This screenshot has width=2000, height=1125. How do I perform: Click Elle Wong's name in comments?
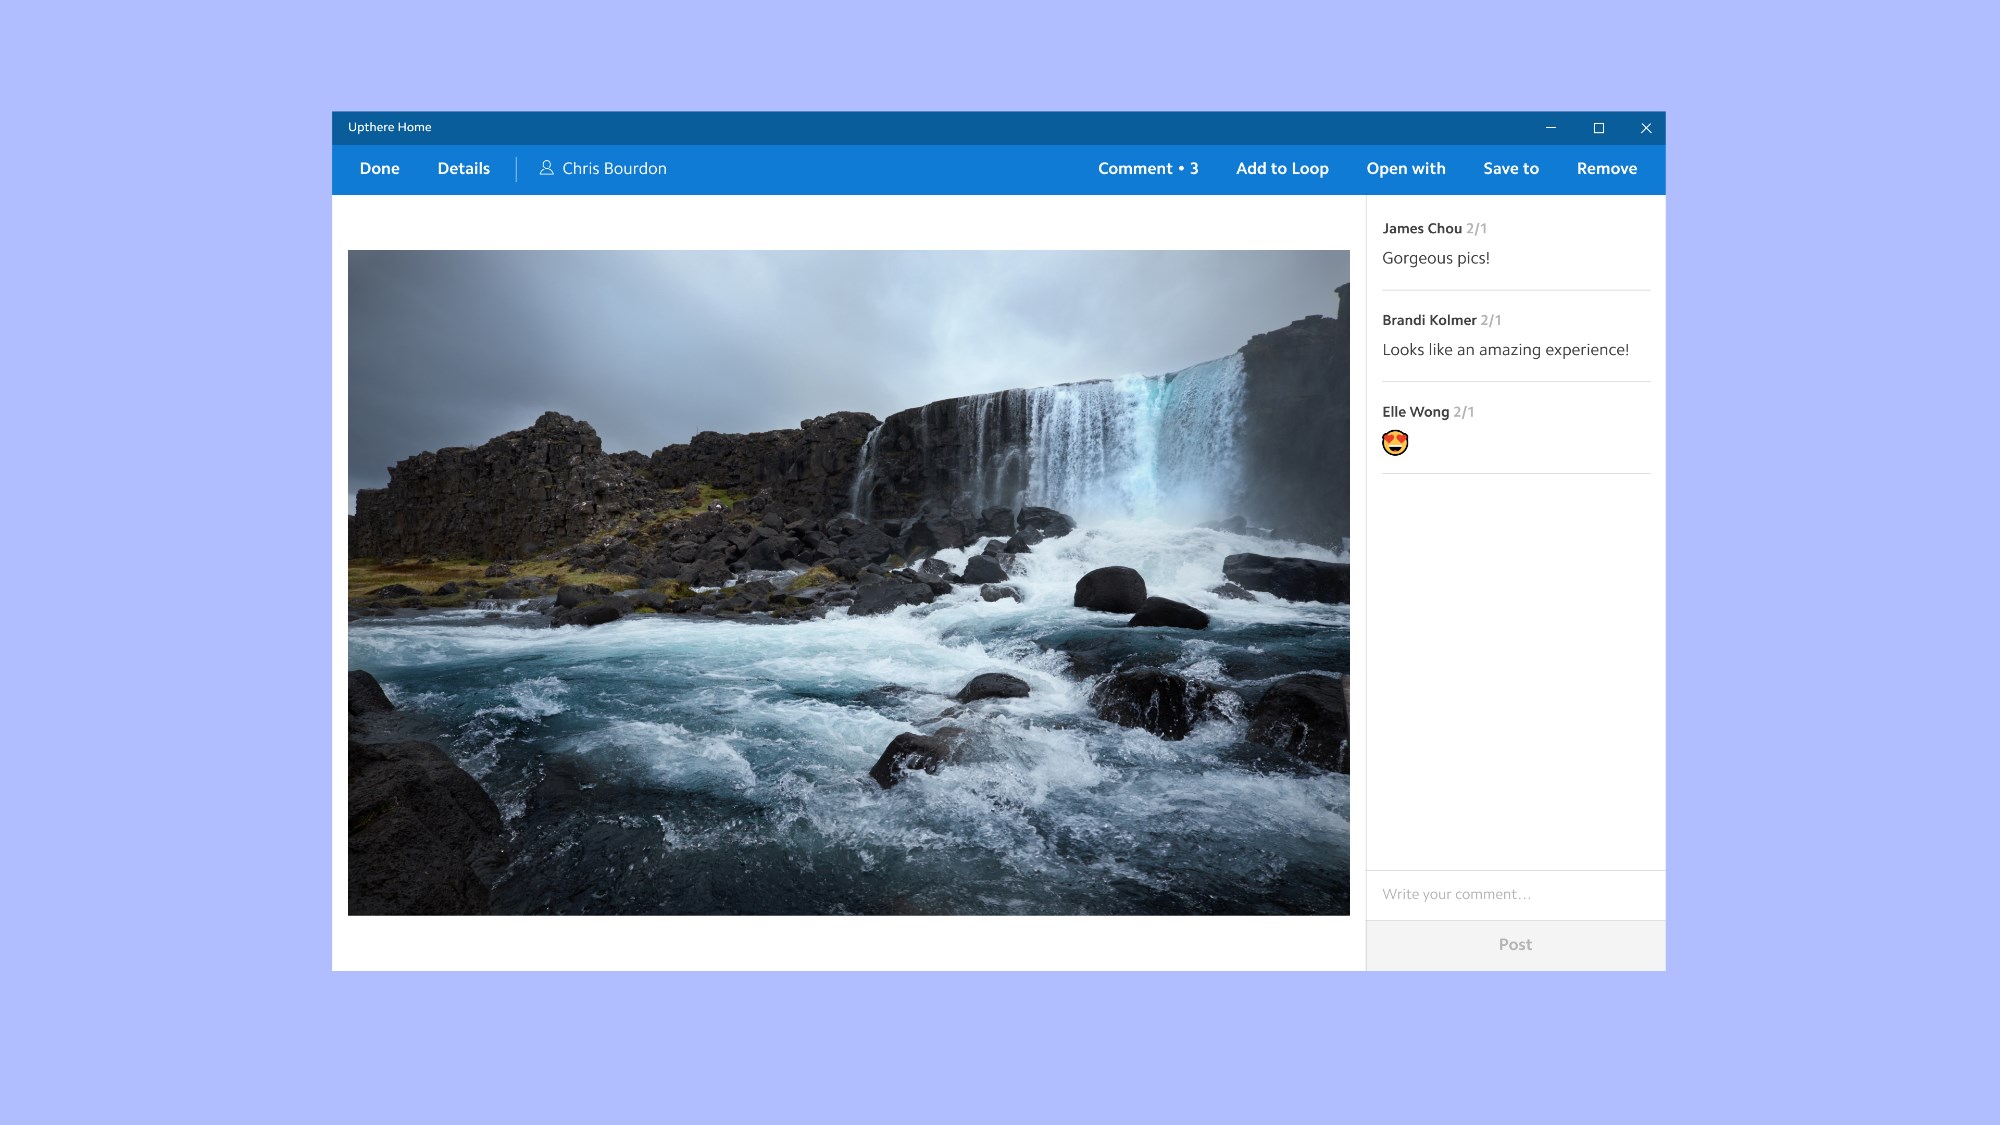1414,412
